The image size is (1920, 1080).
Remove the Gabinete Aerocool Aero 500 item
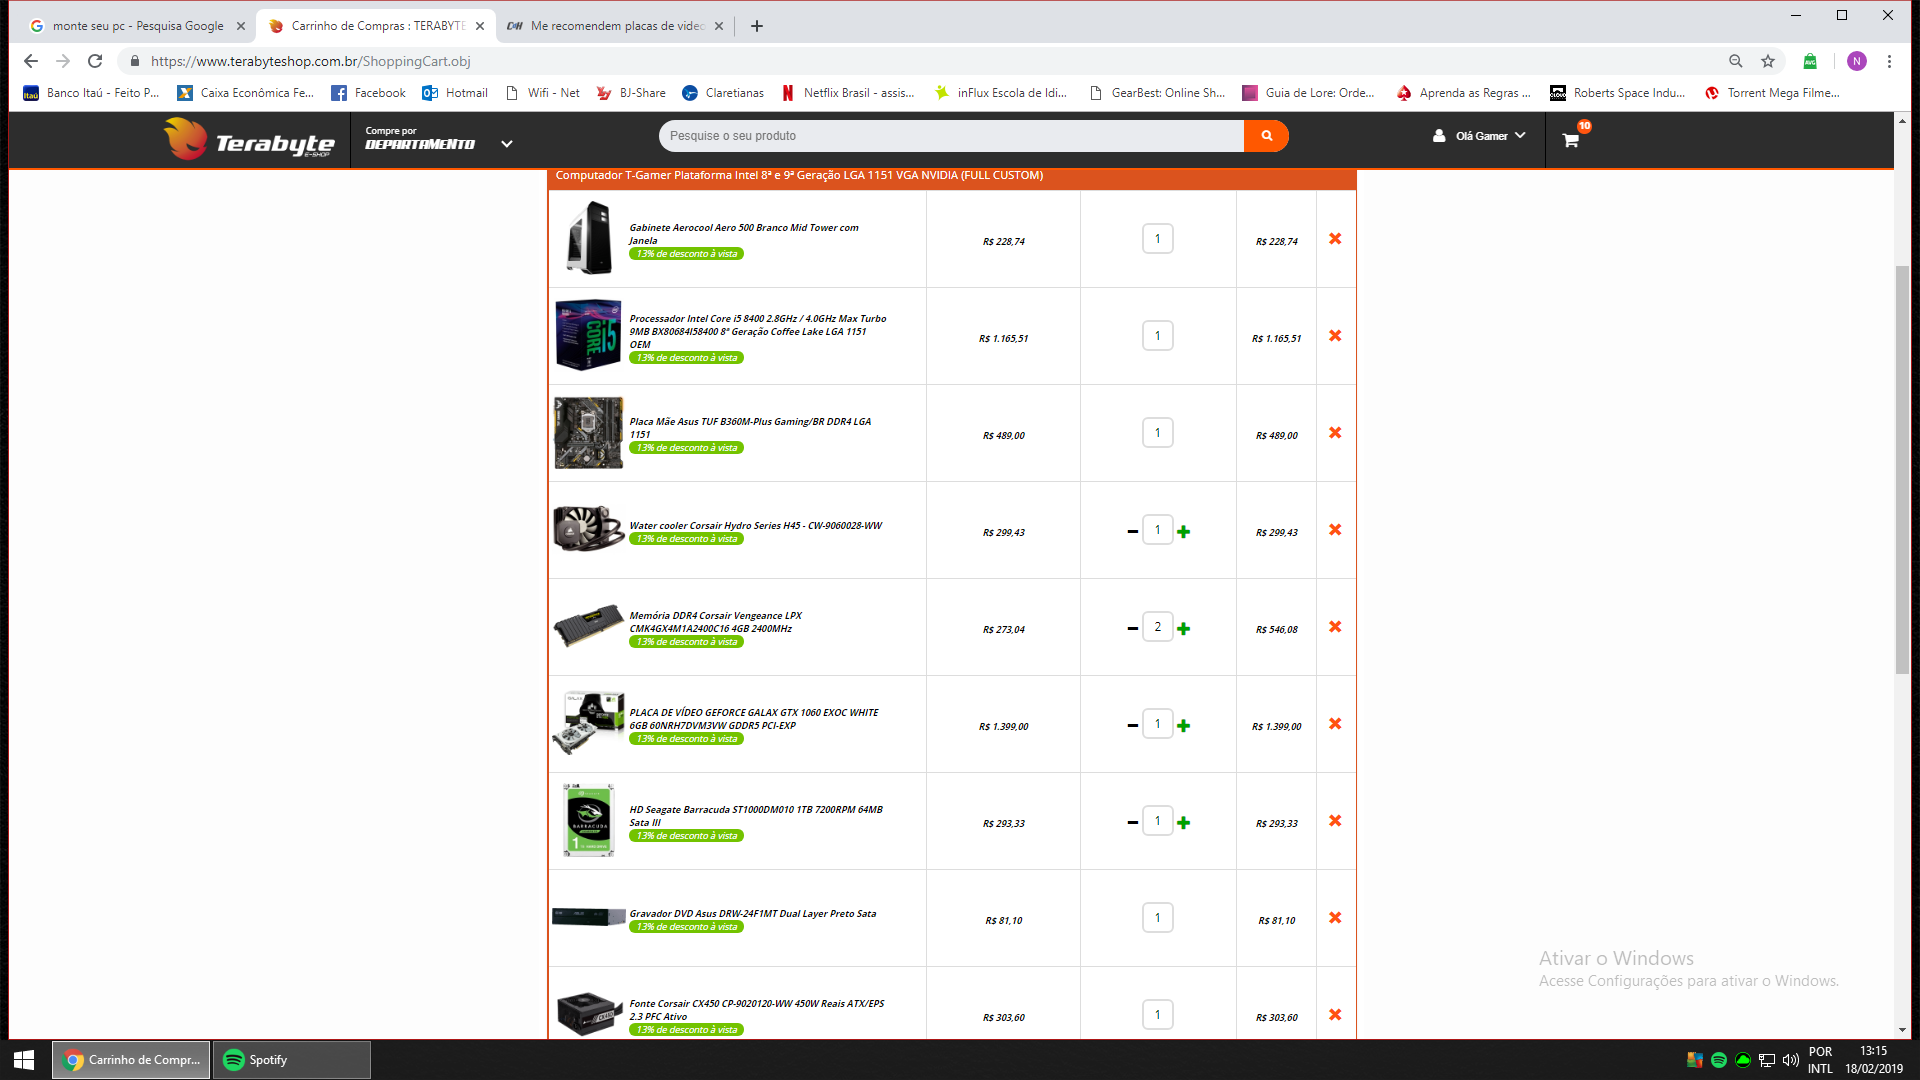pos(1335,239)
